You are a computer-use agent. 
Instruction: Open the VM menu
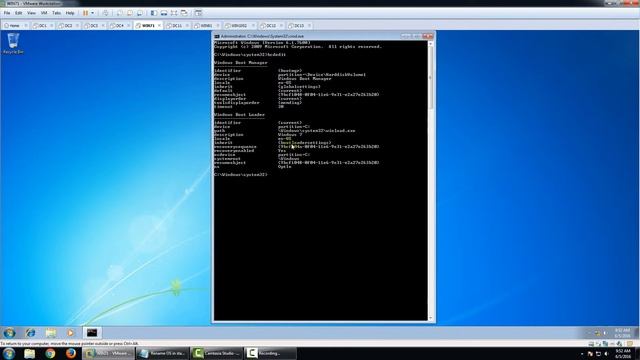[44, 13]
